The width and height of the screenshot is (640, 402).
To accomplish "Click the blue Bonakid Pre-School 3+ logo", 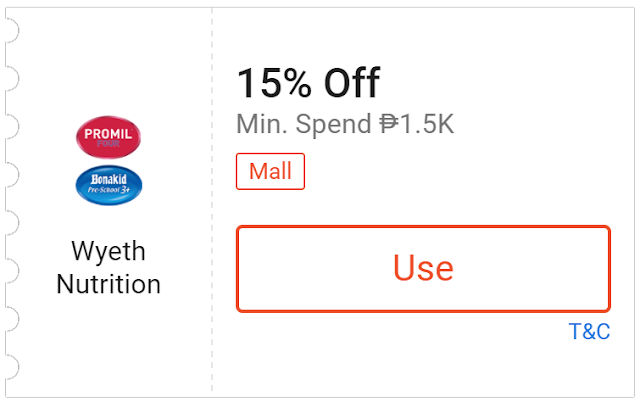I will coord(109,185).
